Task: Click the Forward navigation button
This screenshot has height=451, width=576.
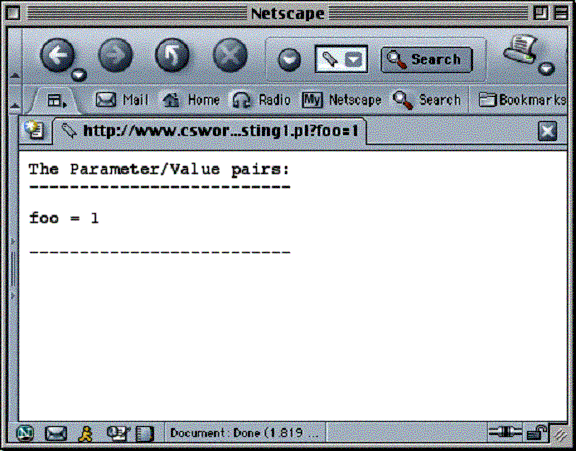Action: coord(115,55)
